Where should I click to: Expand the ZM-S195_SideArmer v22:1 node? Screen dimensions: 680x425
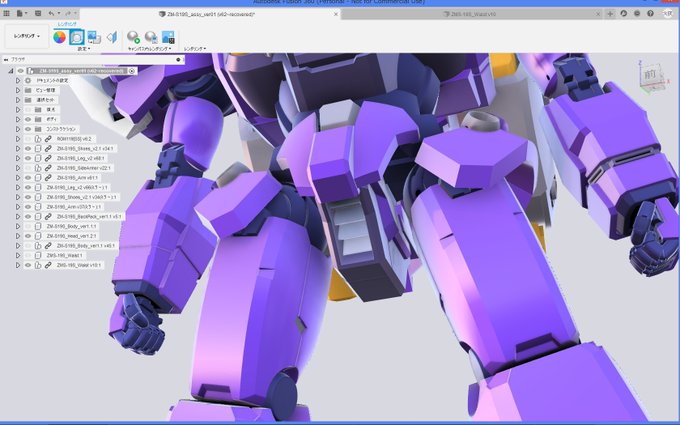[x=18, y=168]
